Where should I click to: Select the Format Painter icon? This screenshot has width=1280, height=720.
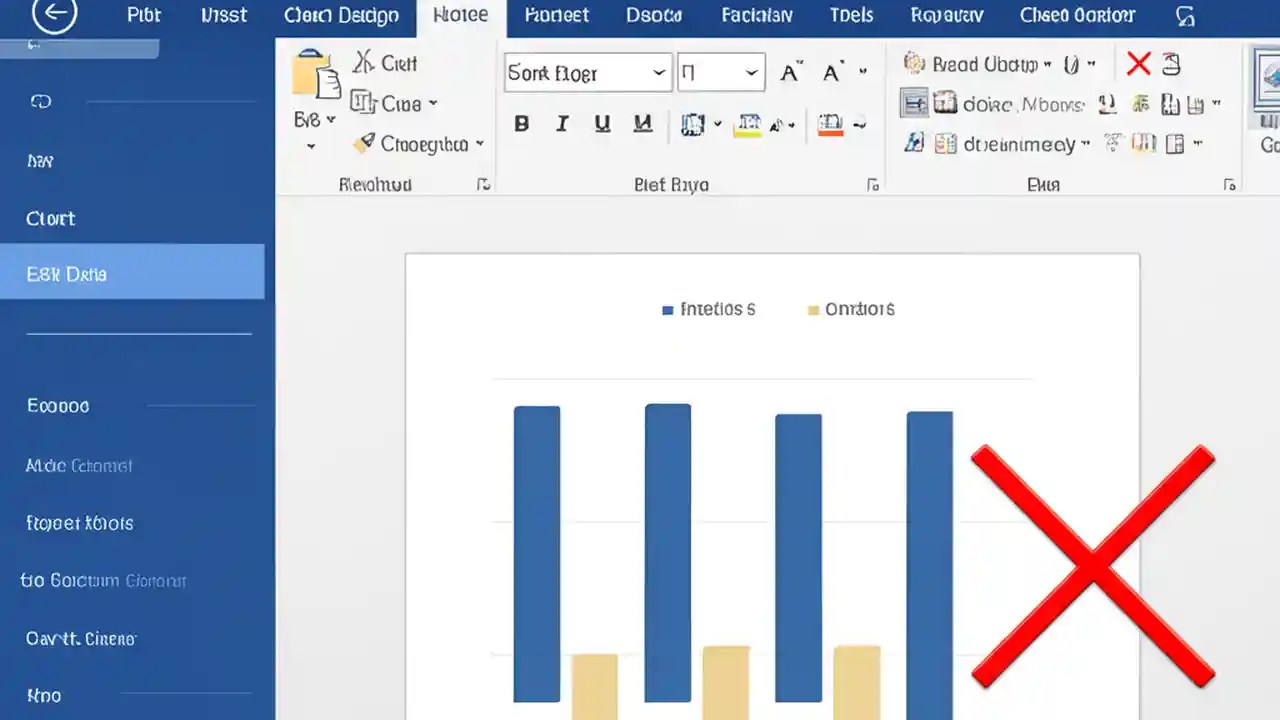tap(363, 143)
